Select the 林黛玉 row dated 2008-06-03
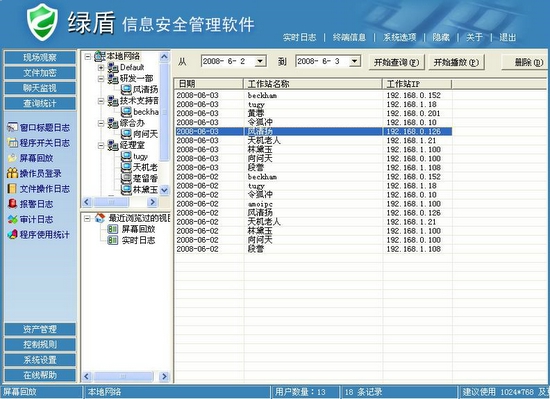The width and height of the screenshot is (550, 399). click(314, 150)
